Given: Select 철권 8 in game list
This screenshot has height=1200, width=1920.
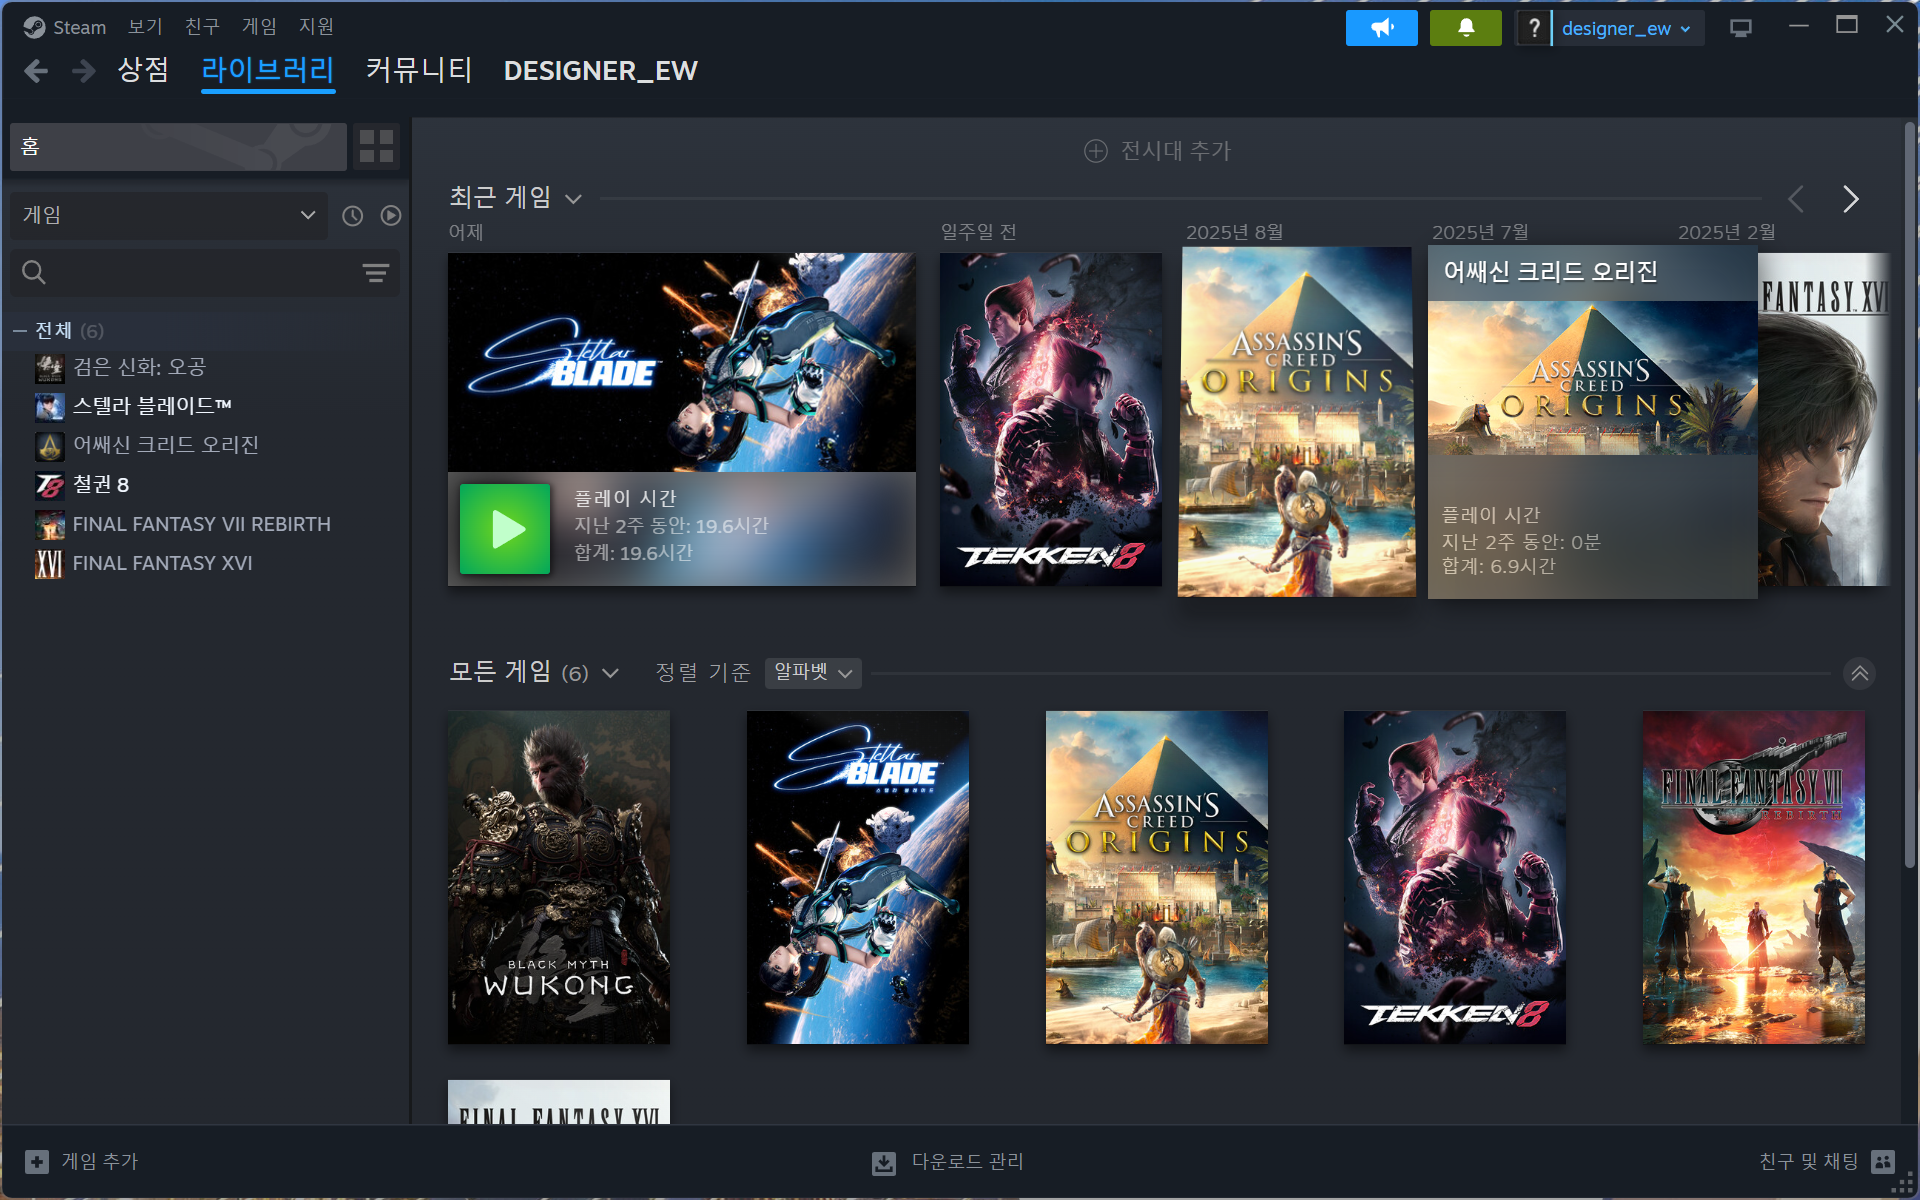Looking at the screenshot, I should [x=101, y=485].
